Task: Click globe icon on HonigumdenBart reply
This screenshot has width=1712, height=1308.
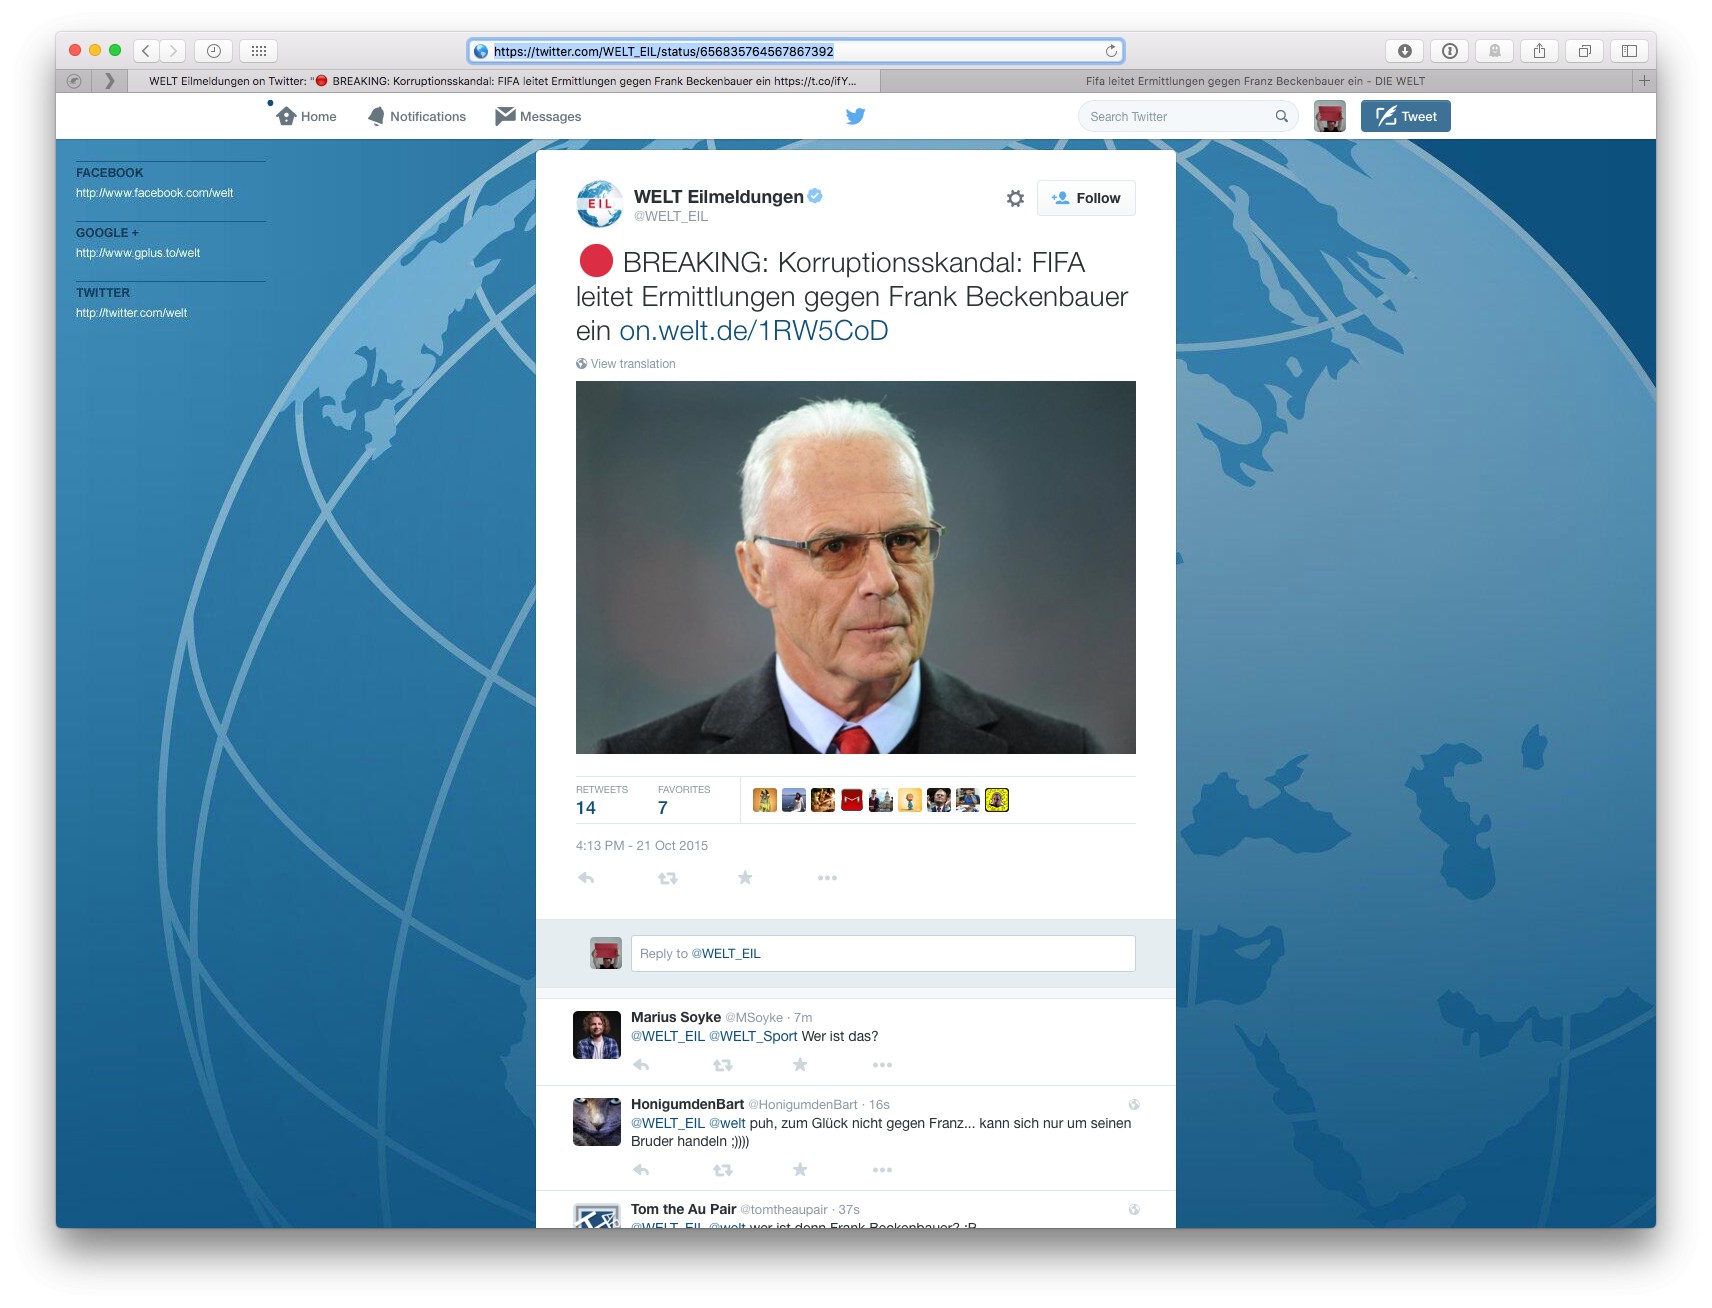Action: click(x=1134, y=1104)
